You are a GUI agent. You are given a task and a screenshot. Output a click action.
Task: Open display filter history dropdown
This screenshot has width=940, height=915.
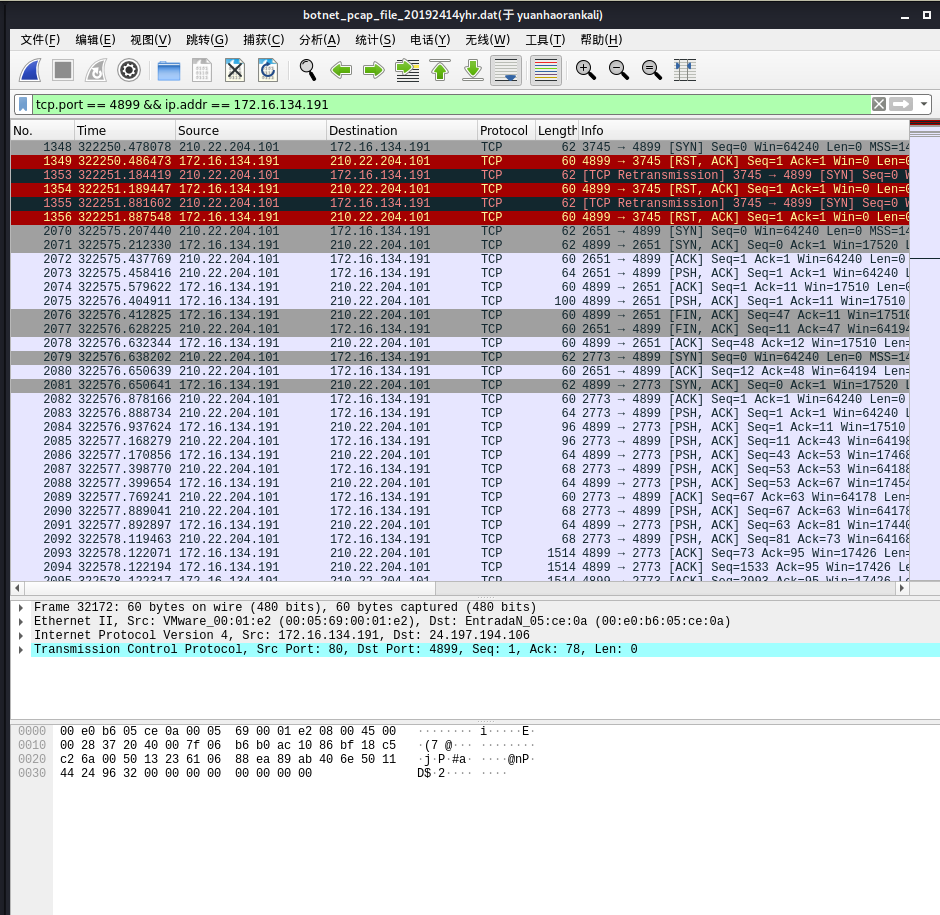click(924, 104)
